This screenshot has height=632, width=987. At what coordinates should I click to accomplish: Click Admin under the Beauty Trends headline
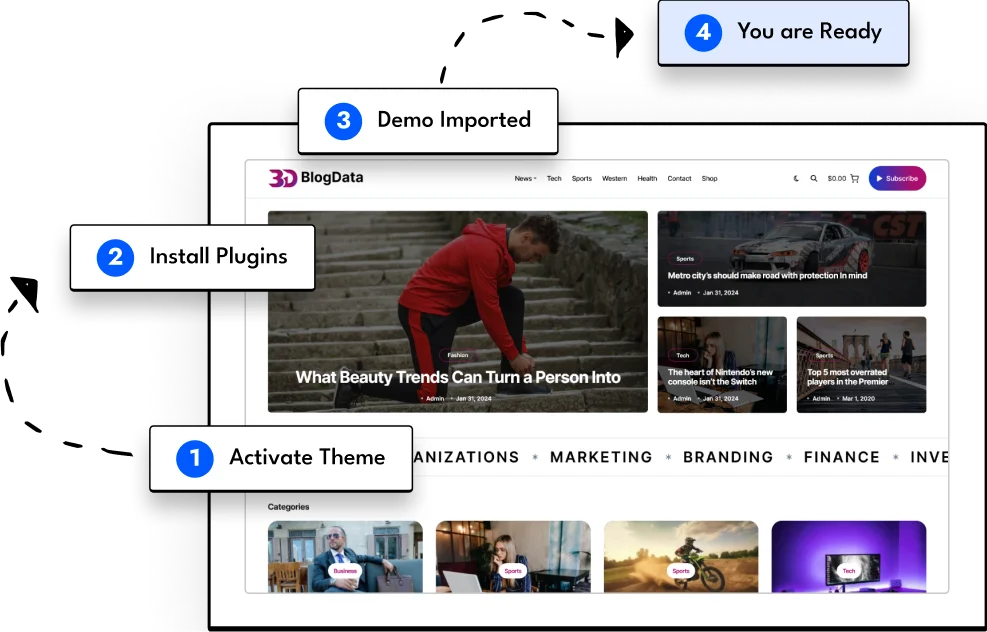[x=435, y=398]
